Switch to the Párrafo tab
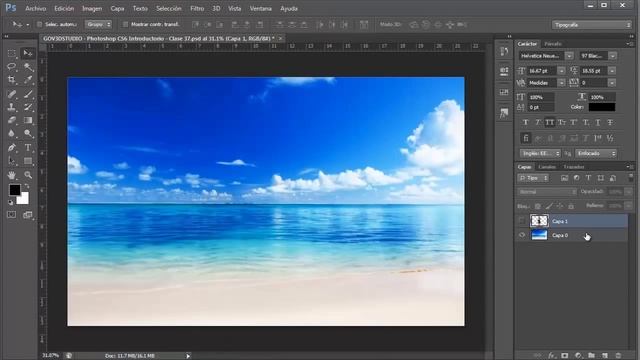640x360 pixels. coord(553,44)
